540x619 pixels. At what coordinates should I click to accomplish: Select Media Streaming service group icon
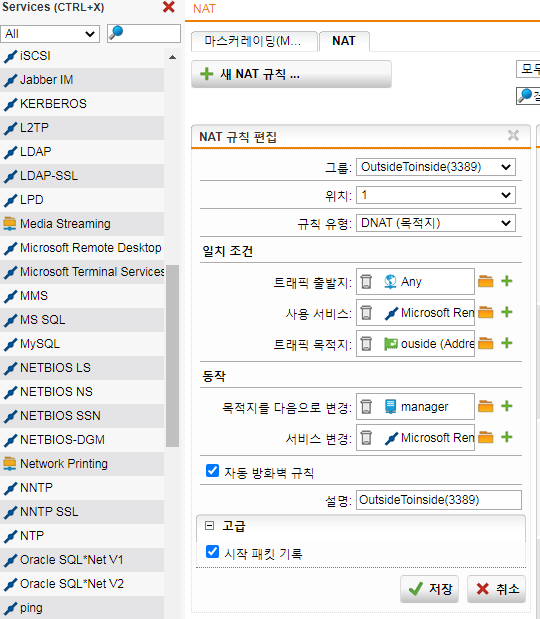pyautogui.click(x=9, y=224)
